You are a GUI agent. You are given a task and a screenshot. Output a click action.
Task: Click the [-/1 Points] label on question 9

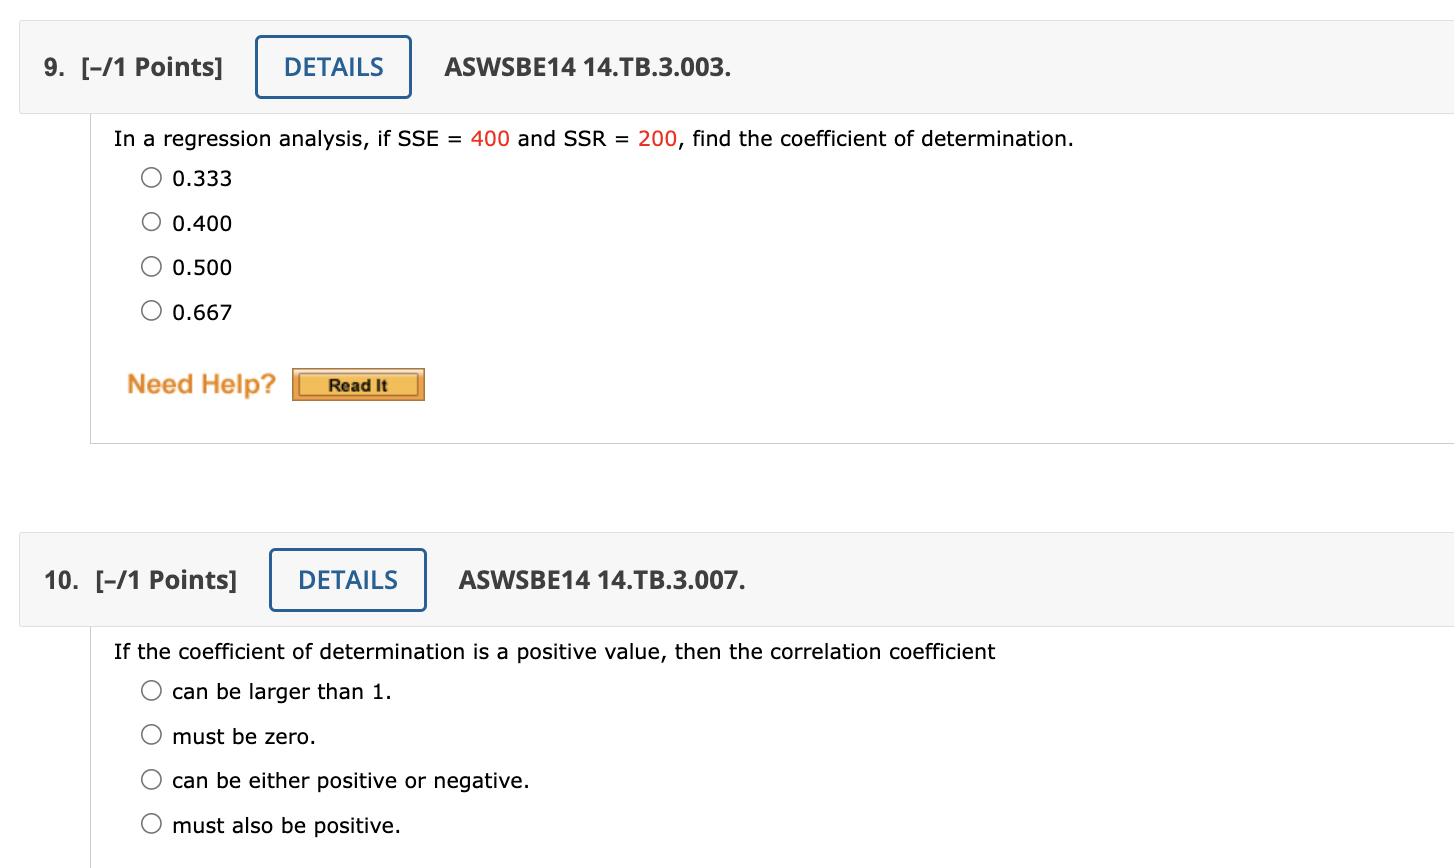[x=150, y=66]
